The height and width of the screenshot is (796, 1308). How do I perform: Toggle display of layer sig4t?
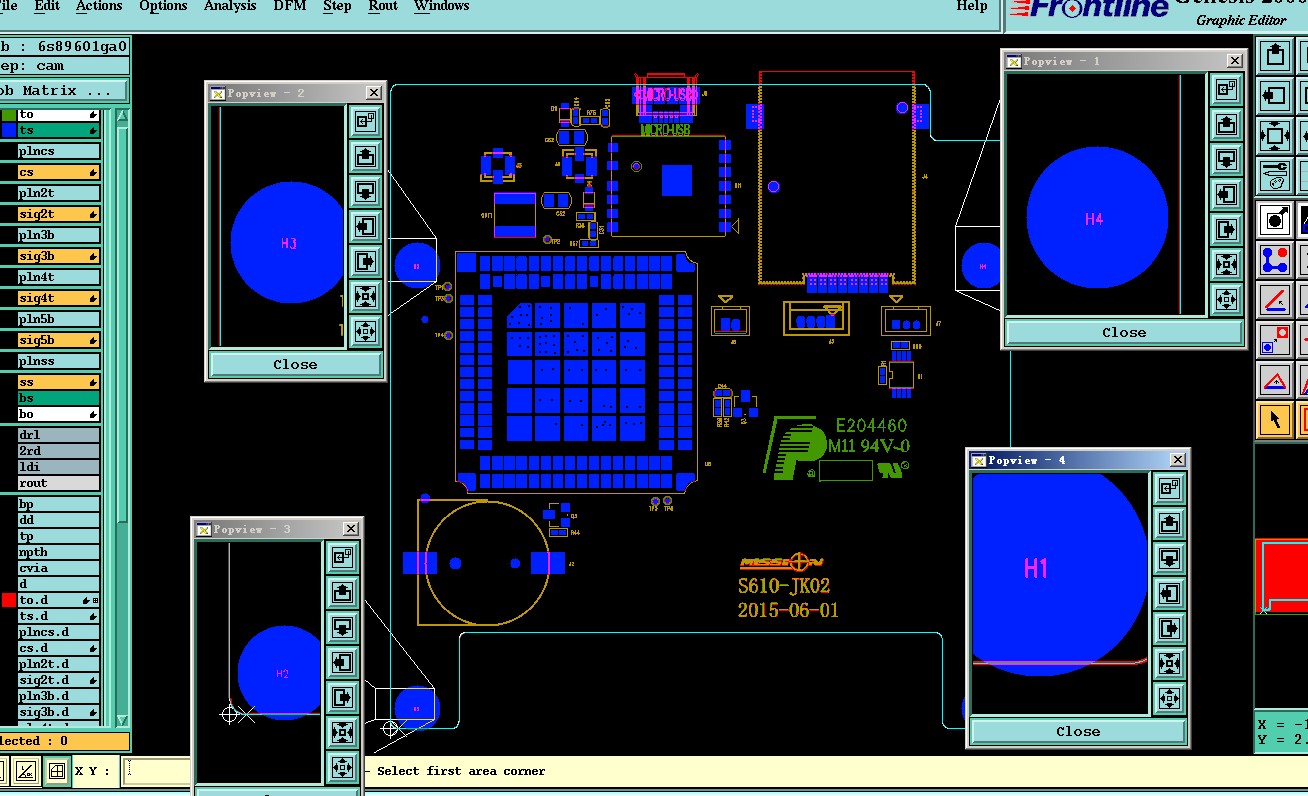[x=59, y=298]
